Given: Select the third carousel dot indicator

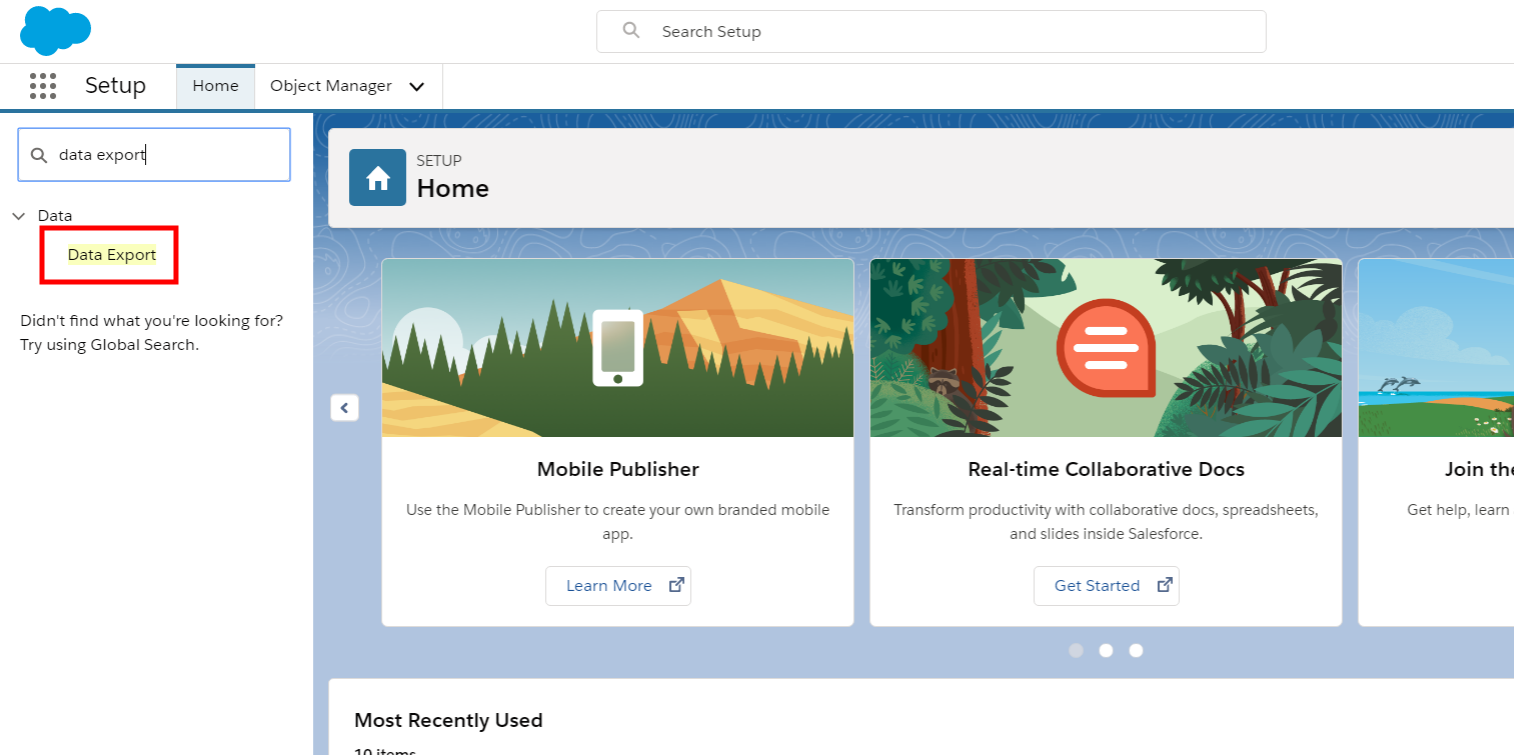Looking at the screenshot, I should pyautogui.click(x=1136, y=650).
